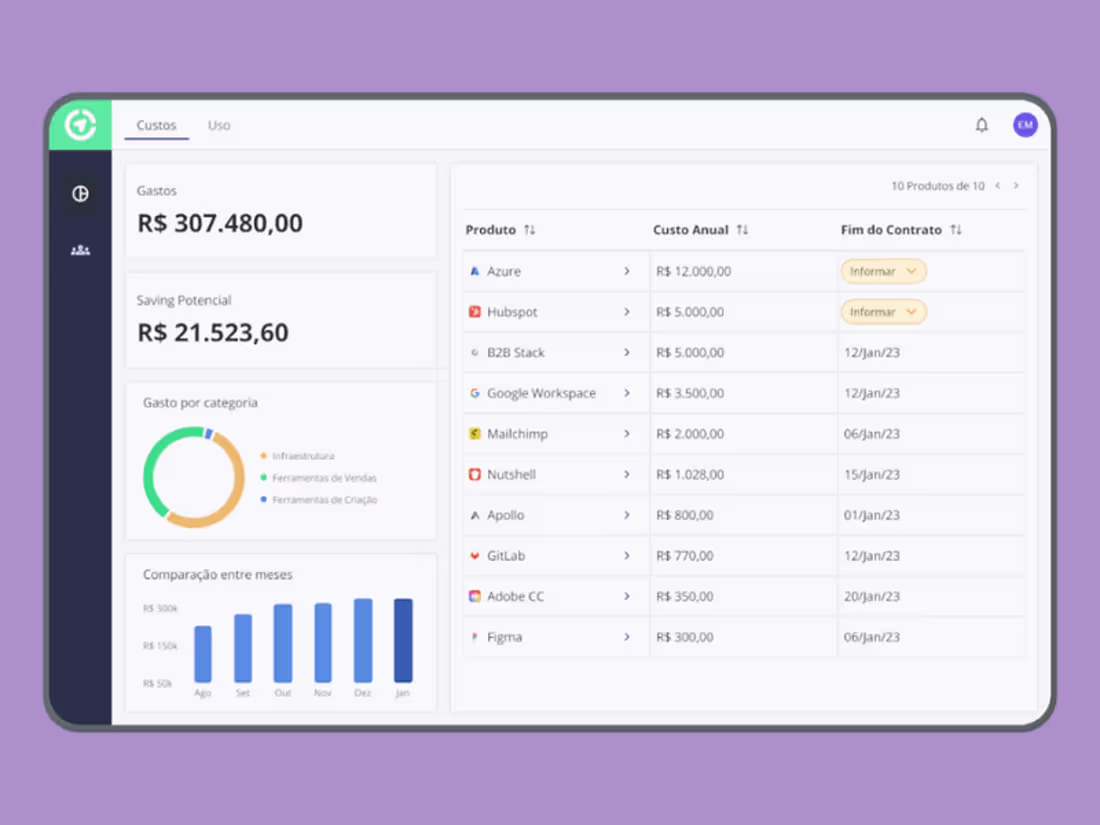Click the R$ 3.500,00 cost cell
Screen dimensions: 1100x825
tap(690, 393)
